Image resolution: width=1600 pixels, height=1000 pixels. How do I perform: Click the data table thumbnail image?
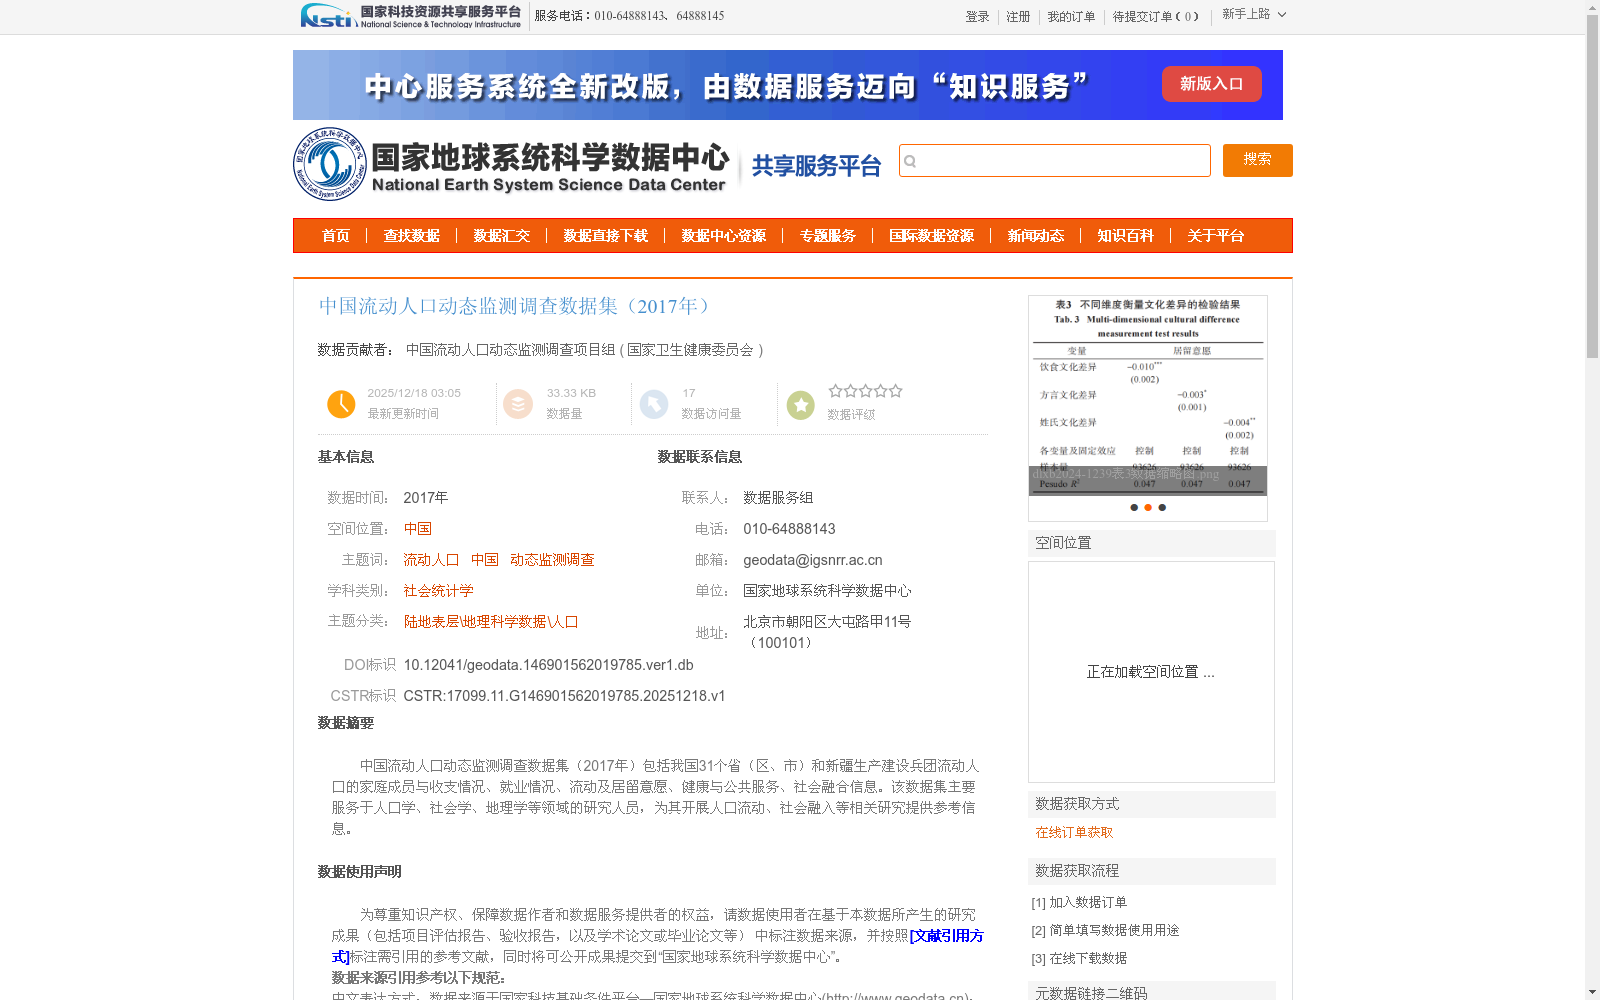1148,395
